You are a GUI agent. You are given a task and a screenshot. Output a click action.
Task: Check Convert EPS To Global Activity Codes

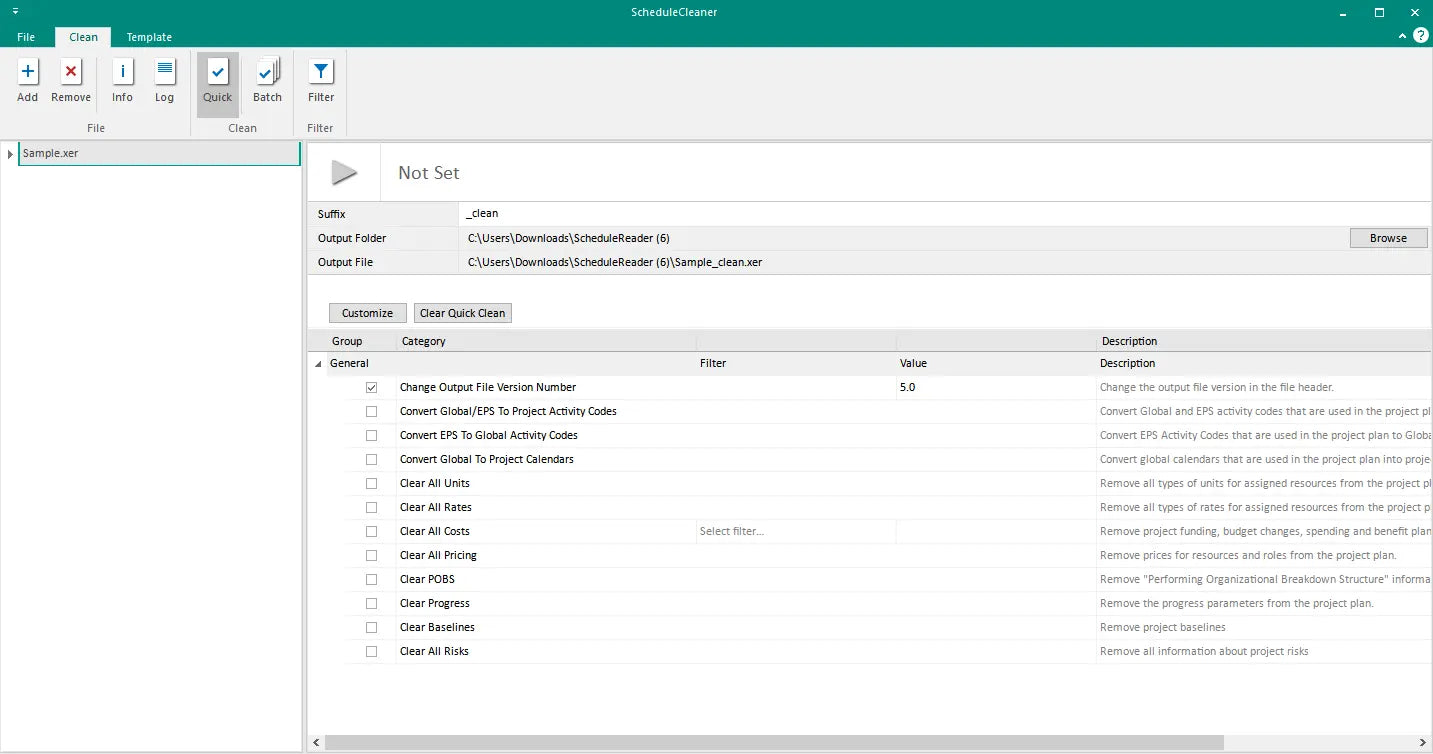coord(372,435)
